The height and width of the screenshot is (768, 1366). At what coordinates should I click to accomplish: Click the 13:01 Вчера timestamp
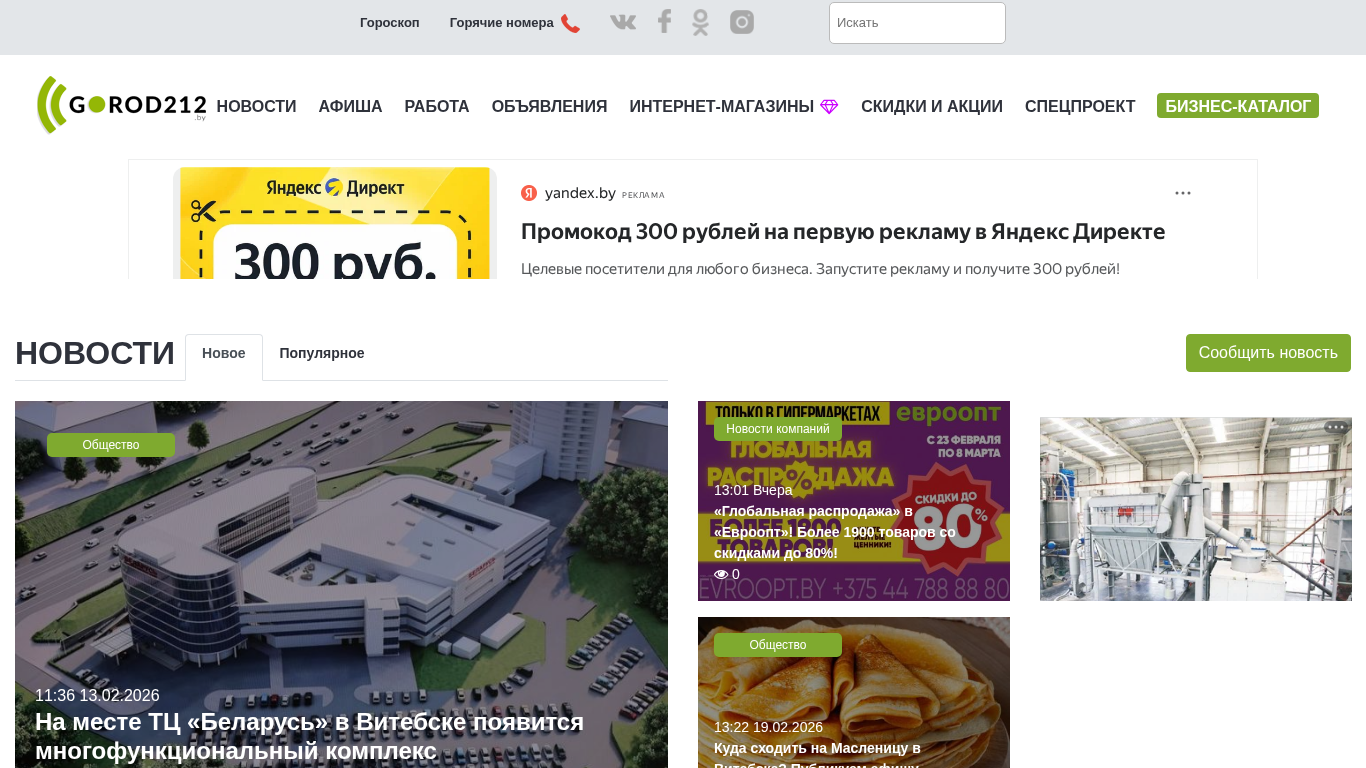[753, 490]
